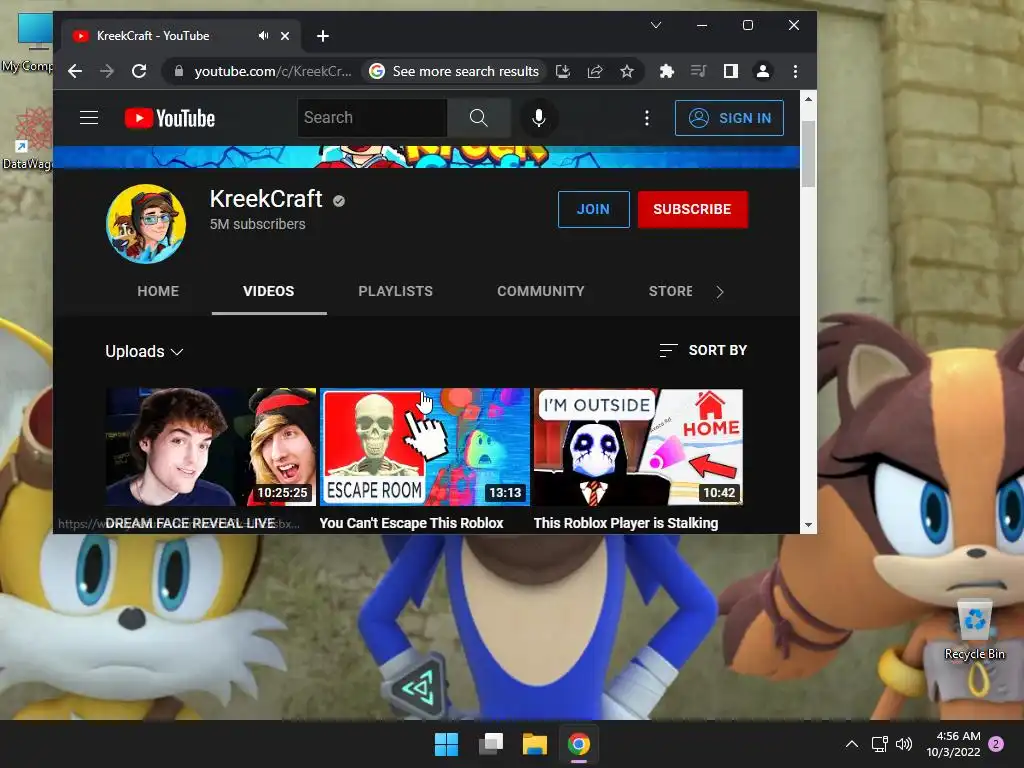
Task: Reload the page with refresh icon
Action: (139, 71)
